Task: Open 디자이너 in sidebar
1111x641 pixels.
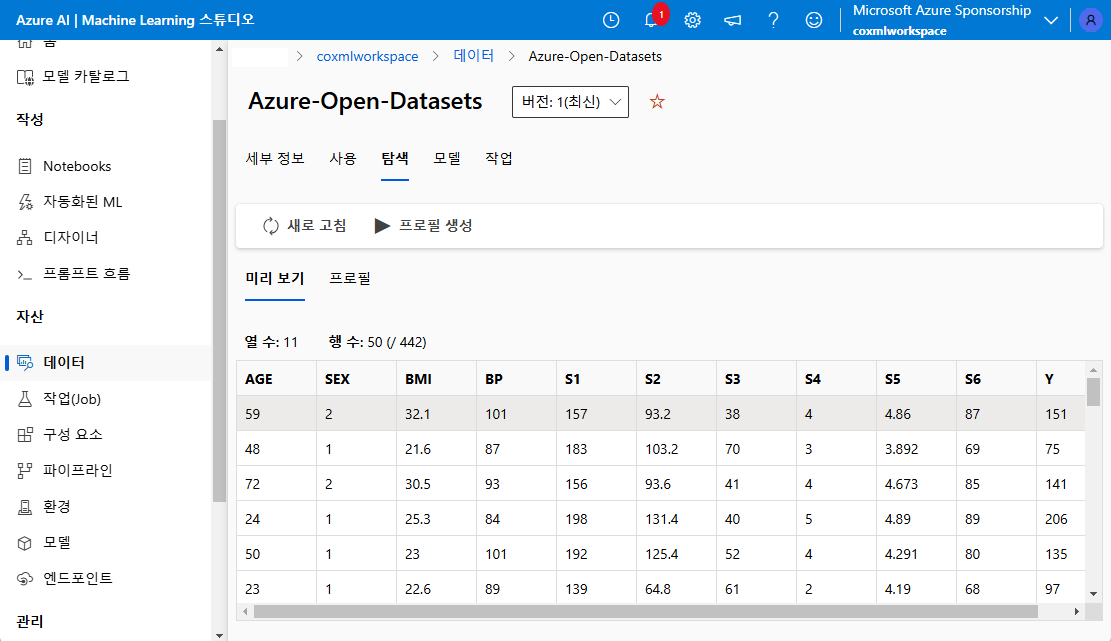Action: tap(71, 237)
